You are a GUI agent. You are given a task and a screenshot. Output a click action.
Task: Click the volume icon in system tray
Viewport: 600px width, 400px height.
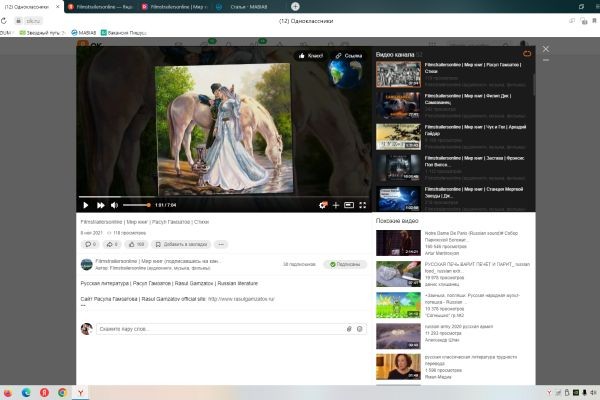click(593, 393)
